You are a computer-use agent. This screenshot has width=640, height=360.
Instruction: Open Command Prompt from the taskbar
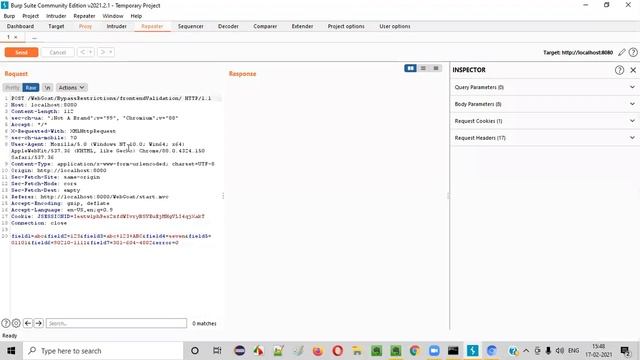453,351
